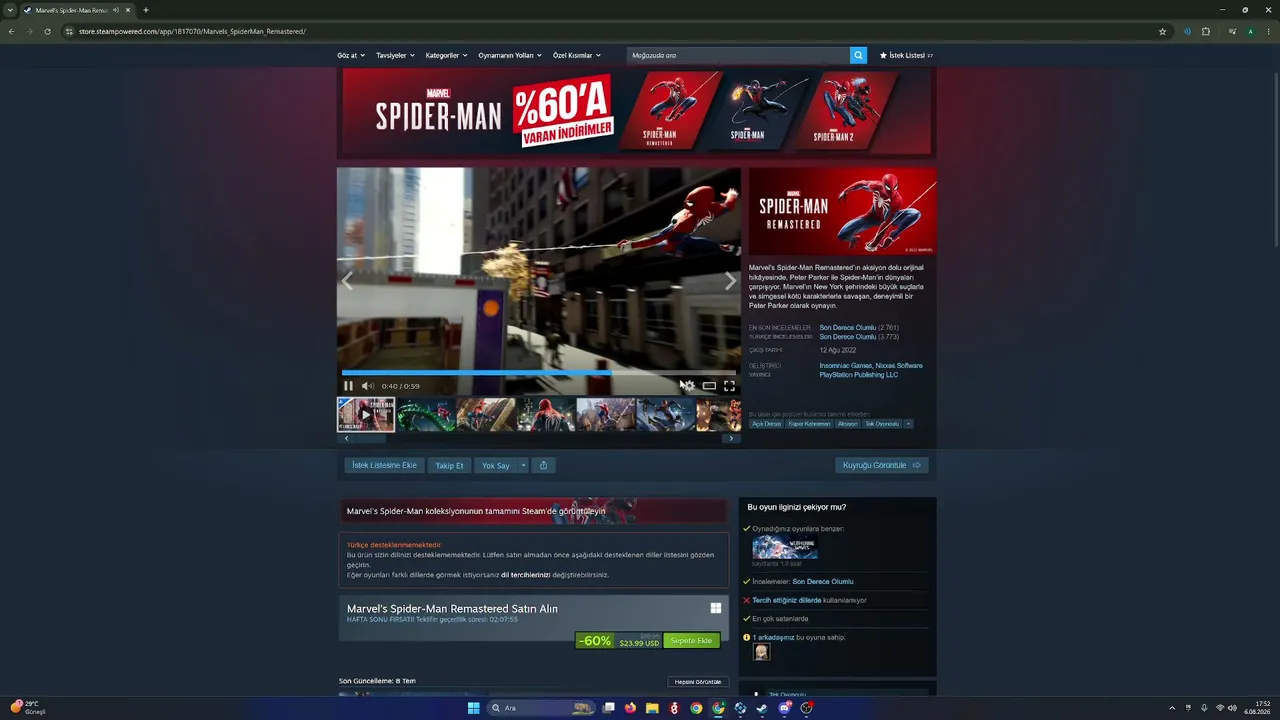1280x720 pixels.
Task: Open the video player settings gear
Action: pos(689,386)
